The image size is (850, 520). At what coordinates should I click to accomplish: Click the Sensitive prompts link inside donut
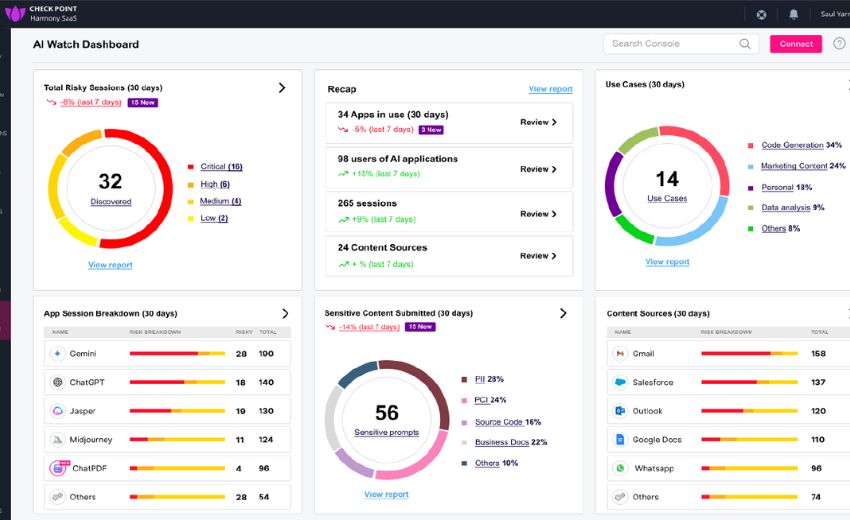[387, 432]
